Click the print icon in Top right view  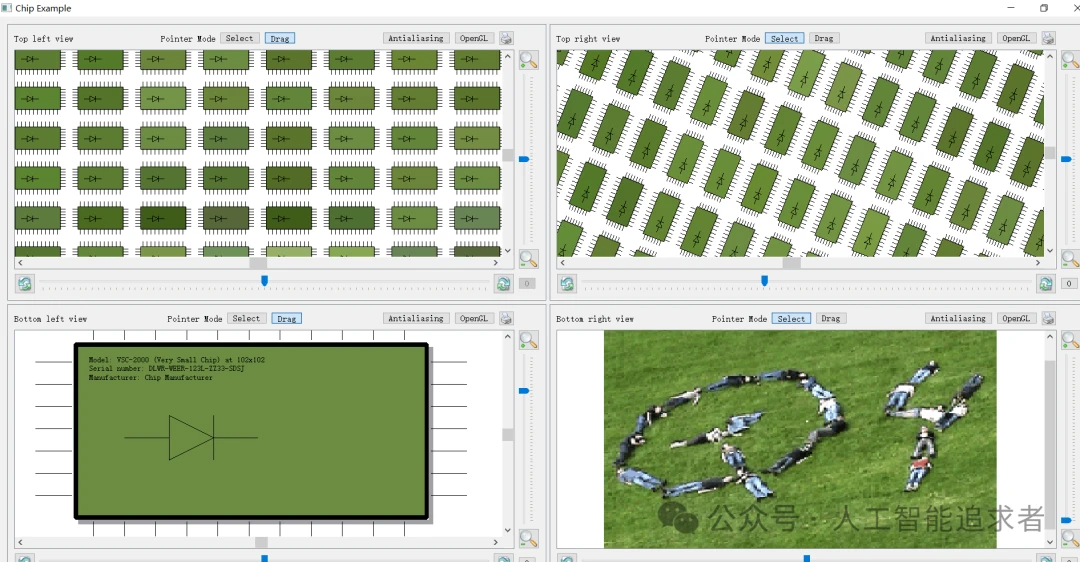pos(1048,39)
